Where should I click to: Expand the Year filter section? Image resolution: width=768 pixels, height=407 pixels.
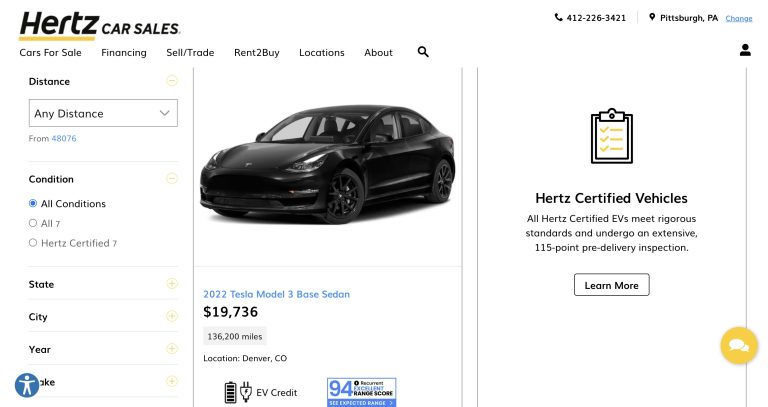[103, 349]
